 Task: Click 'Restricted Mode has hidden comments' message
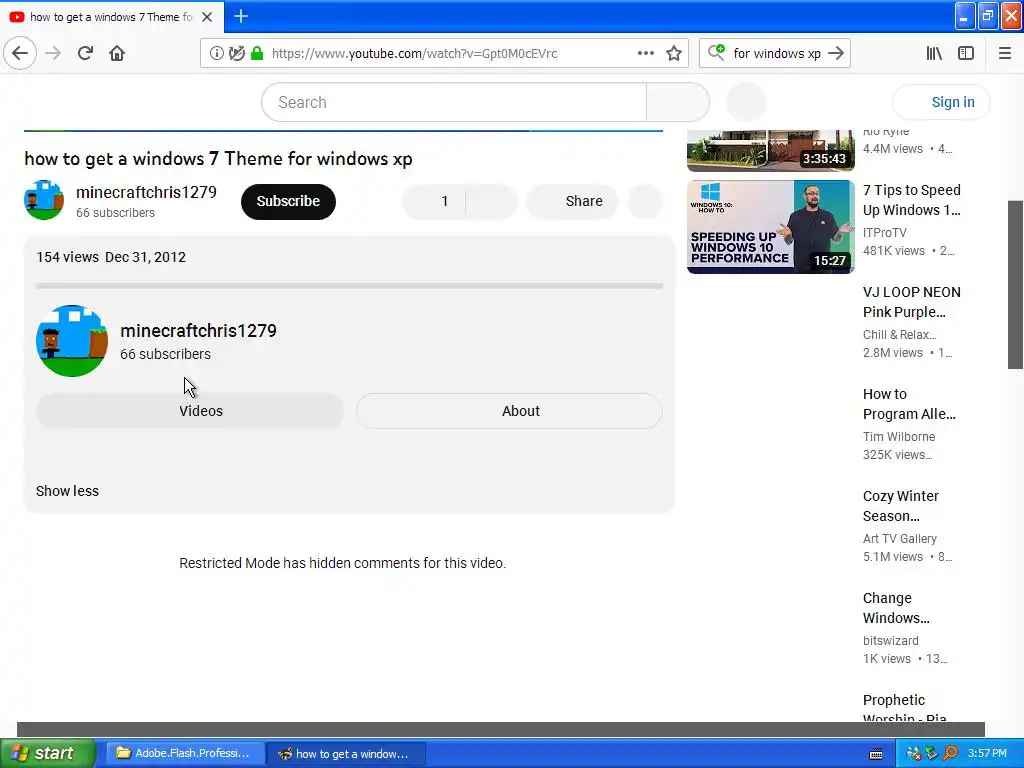[x=343, y=563]
